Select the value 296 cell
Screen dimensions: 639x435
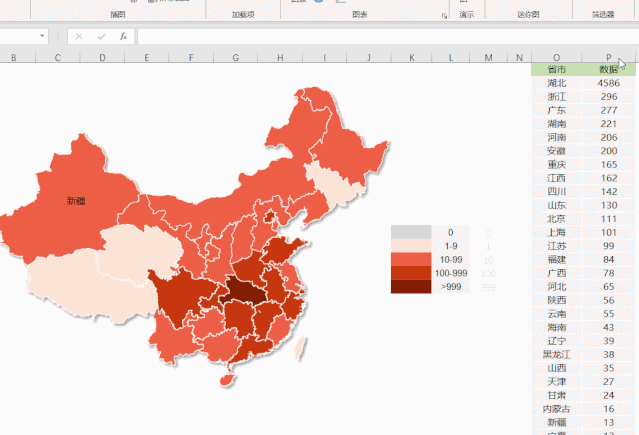609,97
